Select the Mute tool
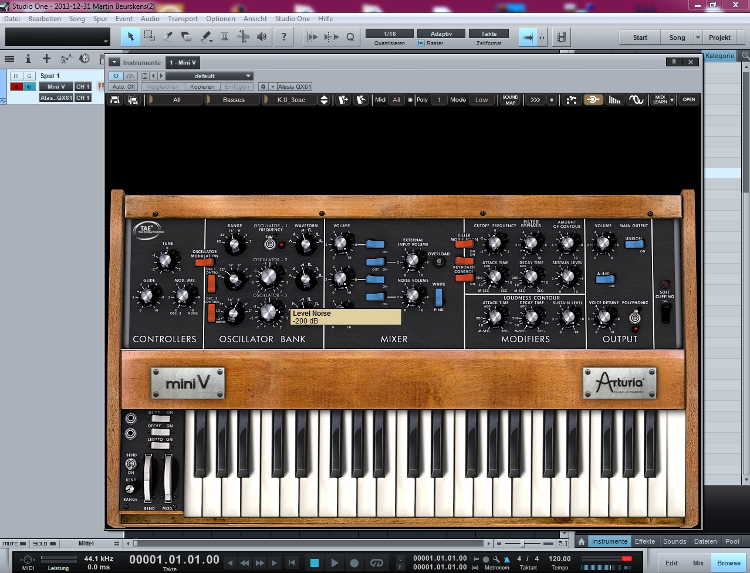Viewport: 750px width, 573px height. (x=224, y=37)
